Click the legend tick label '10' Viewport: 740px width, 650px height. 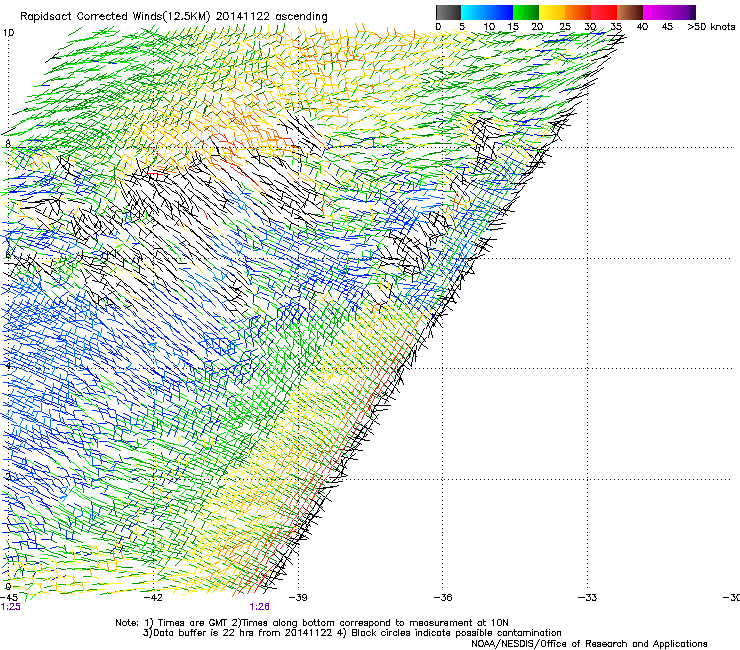489,27
